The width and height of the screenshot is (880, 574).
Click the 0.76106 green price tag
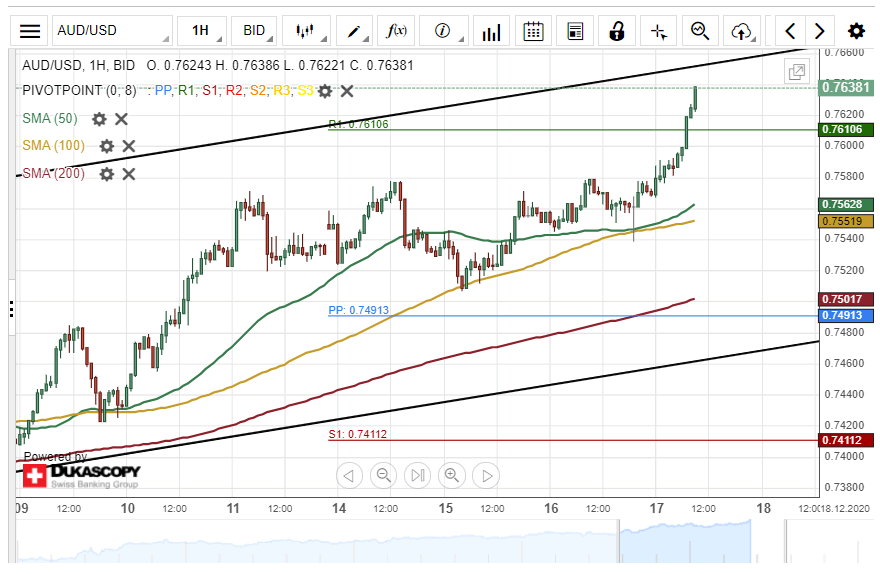tap(846, 130)
